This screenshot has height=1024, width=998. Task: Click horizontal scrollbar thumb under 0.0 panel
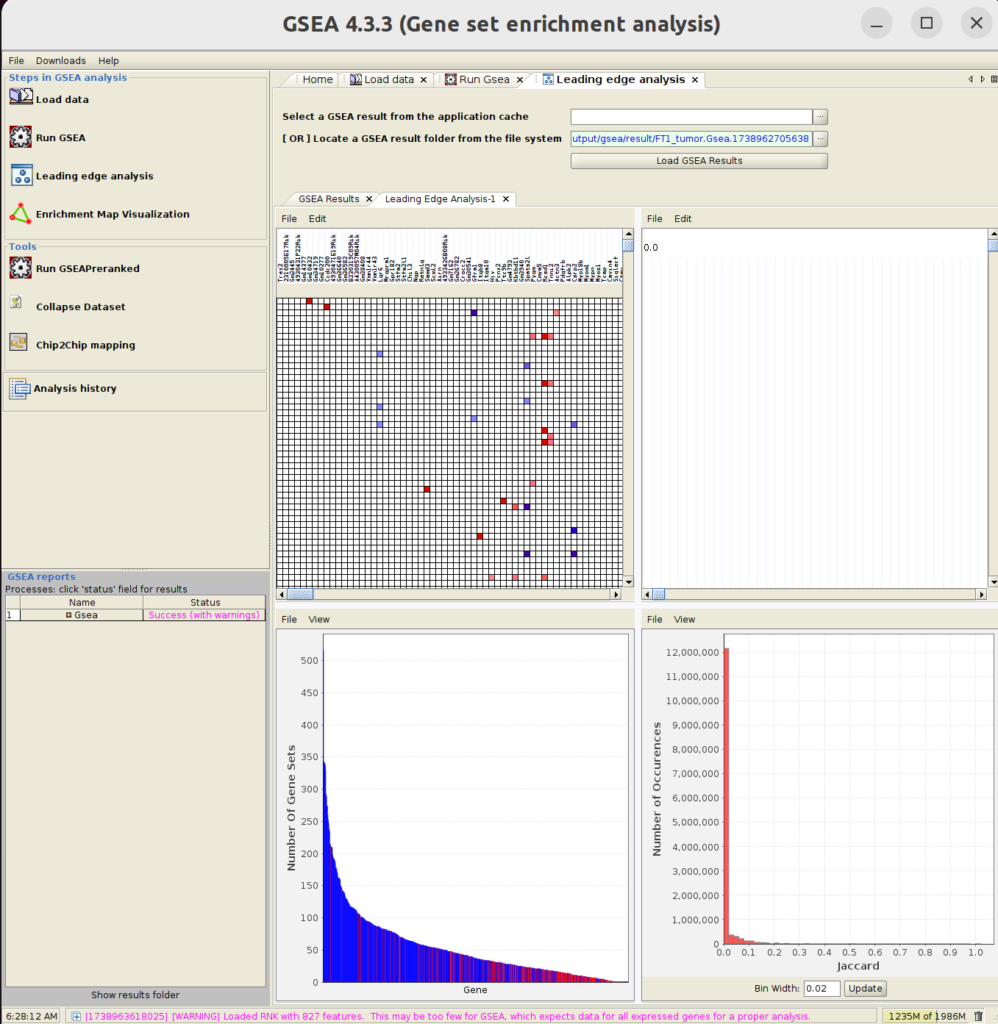[x=659, y=594]
